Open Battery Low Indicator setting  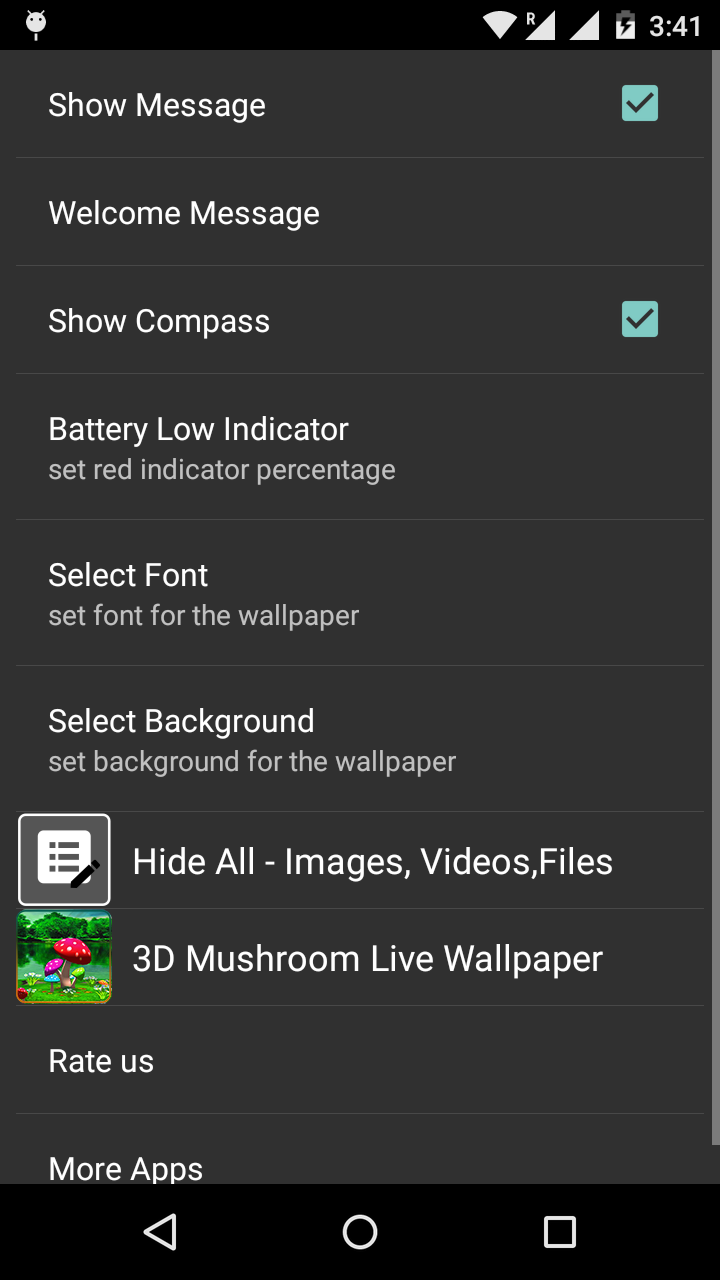pyautogui.click(x=198, y=447)
